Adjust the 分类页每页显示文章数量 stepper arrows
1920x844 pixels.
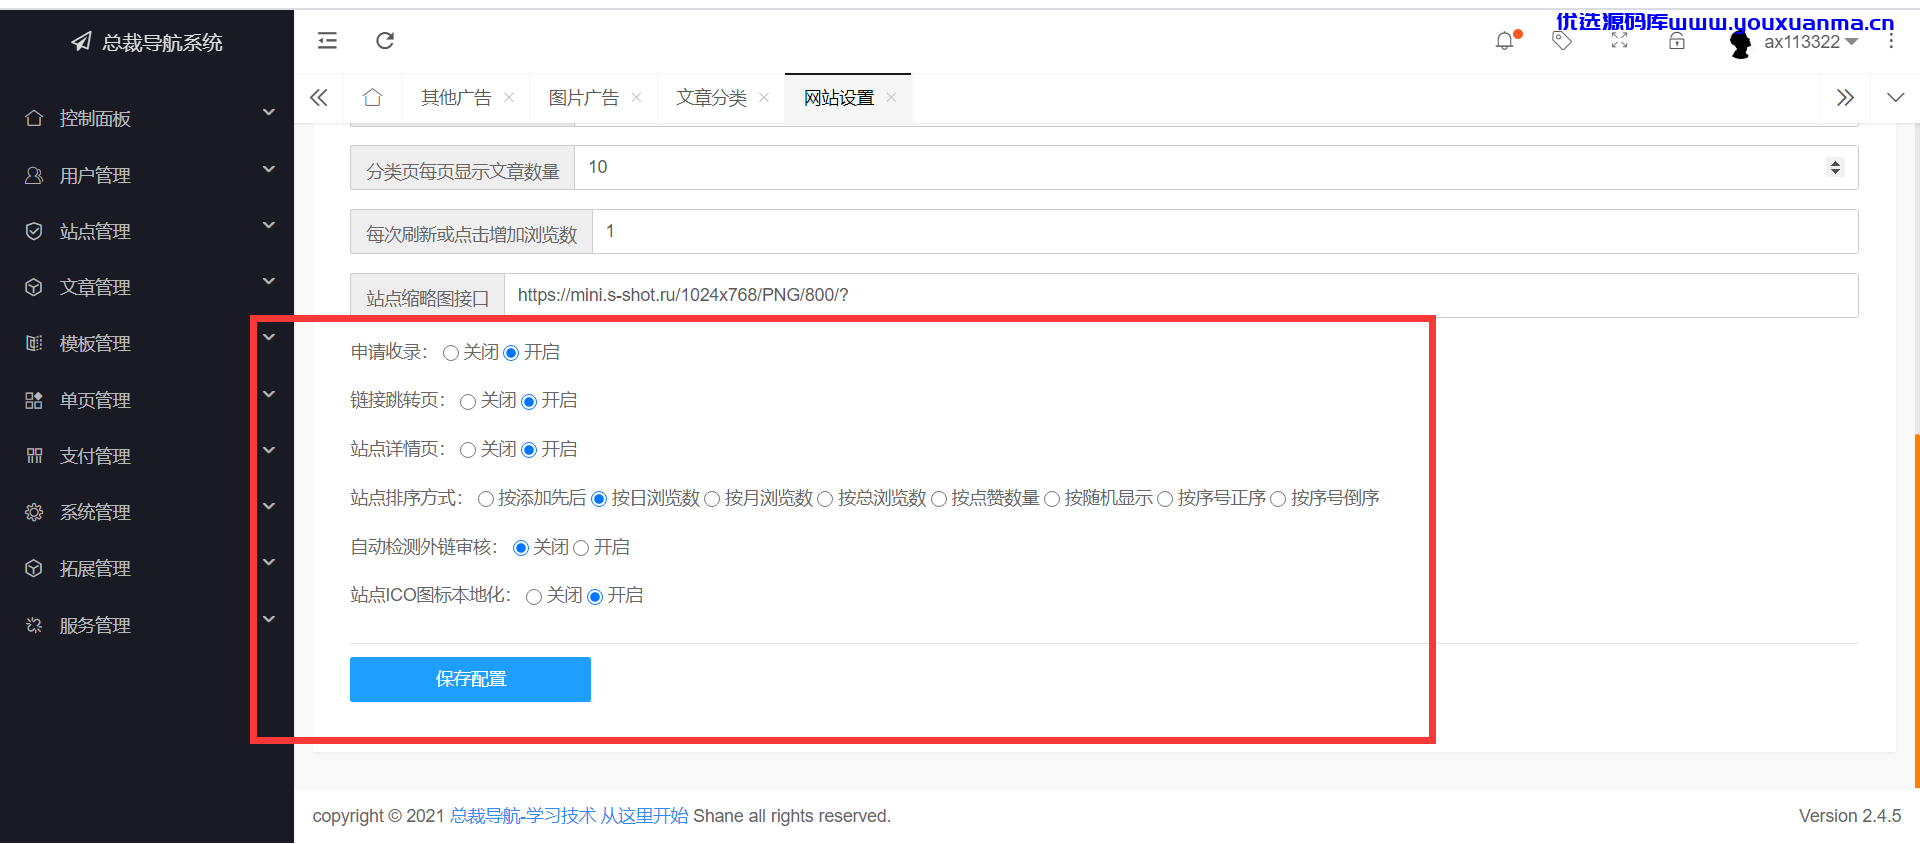pos(1835,167)
